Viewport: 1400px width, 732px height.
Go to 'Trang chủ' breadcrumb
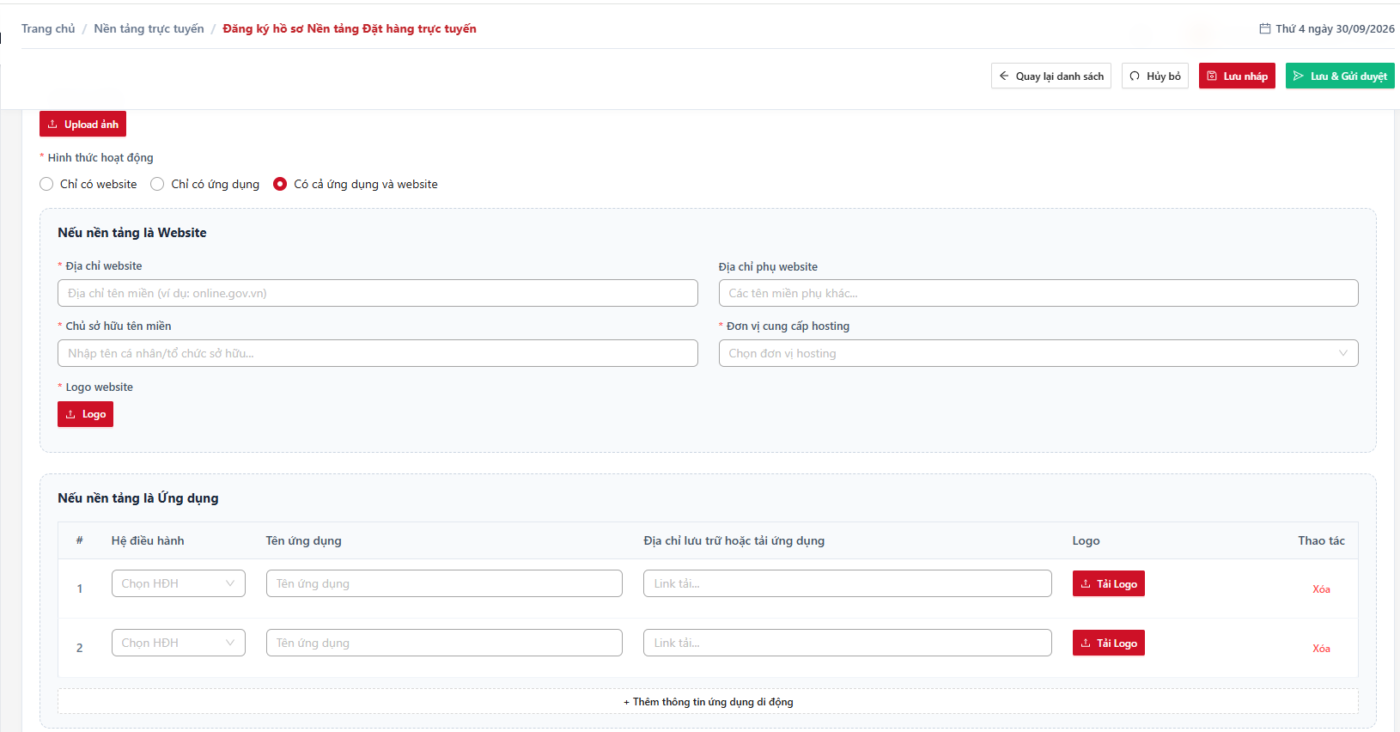pyautogui.click(x=48, y=29)
